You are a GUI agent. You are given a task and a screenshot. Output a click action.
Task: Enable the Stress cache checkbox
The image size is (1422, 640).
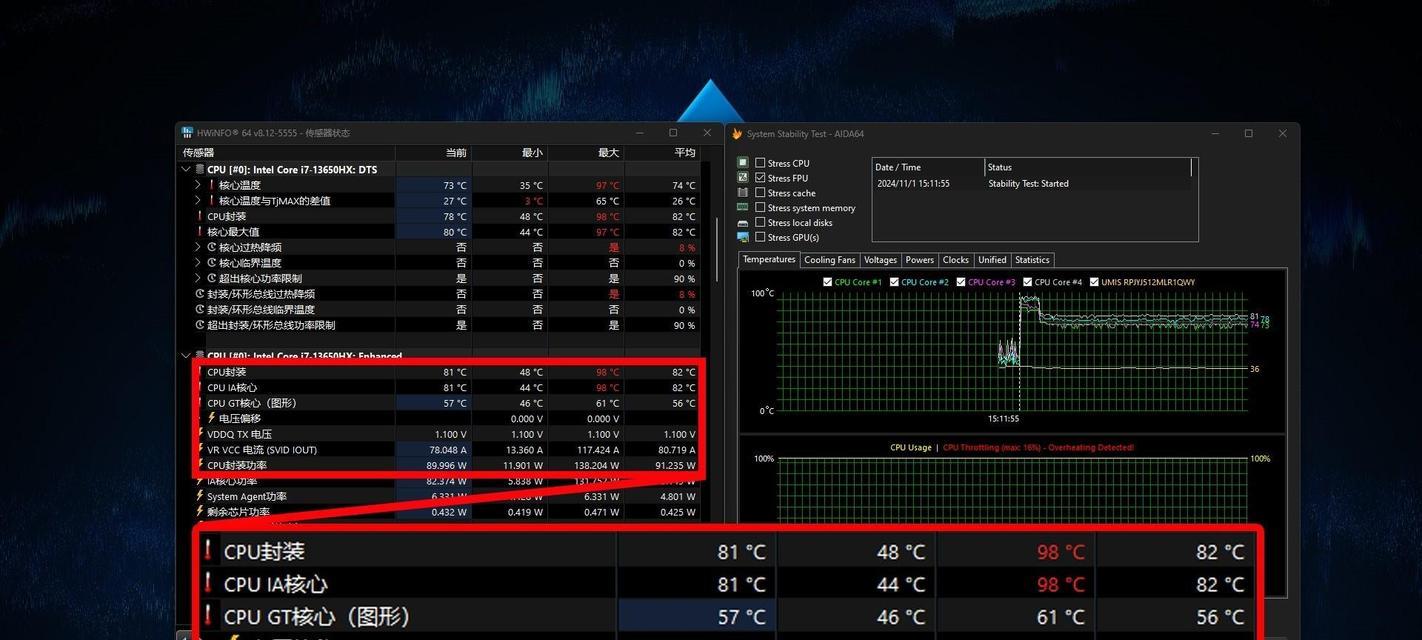(x=760, y=192)
